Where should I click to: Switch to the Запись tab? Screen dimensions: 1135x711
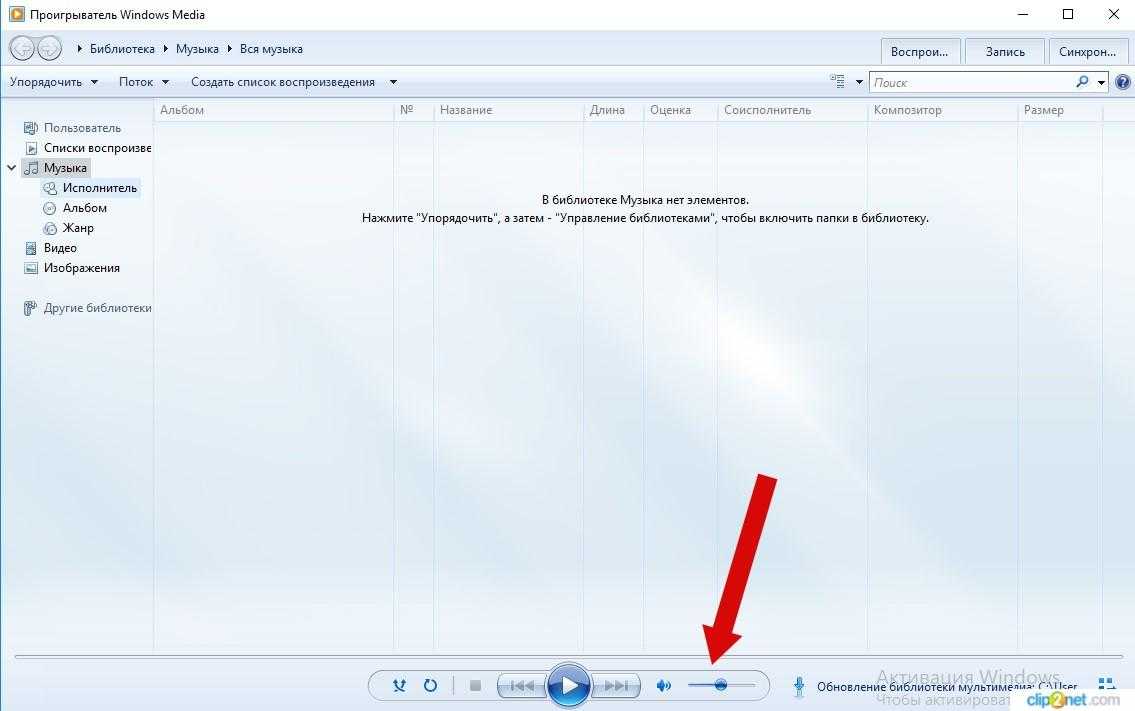pos(1005,52)
